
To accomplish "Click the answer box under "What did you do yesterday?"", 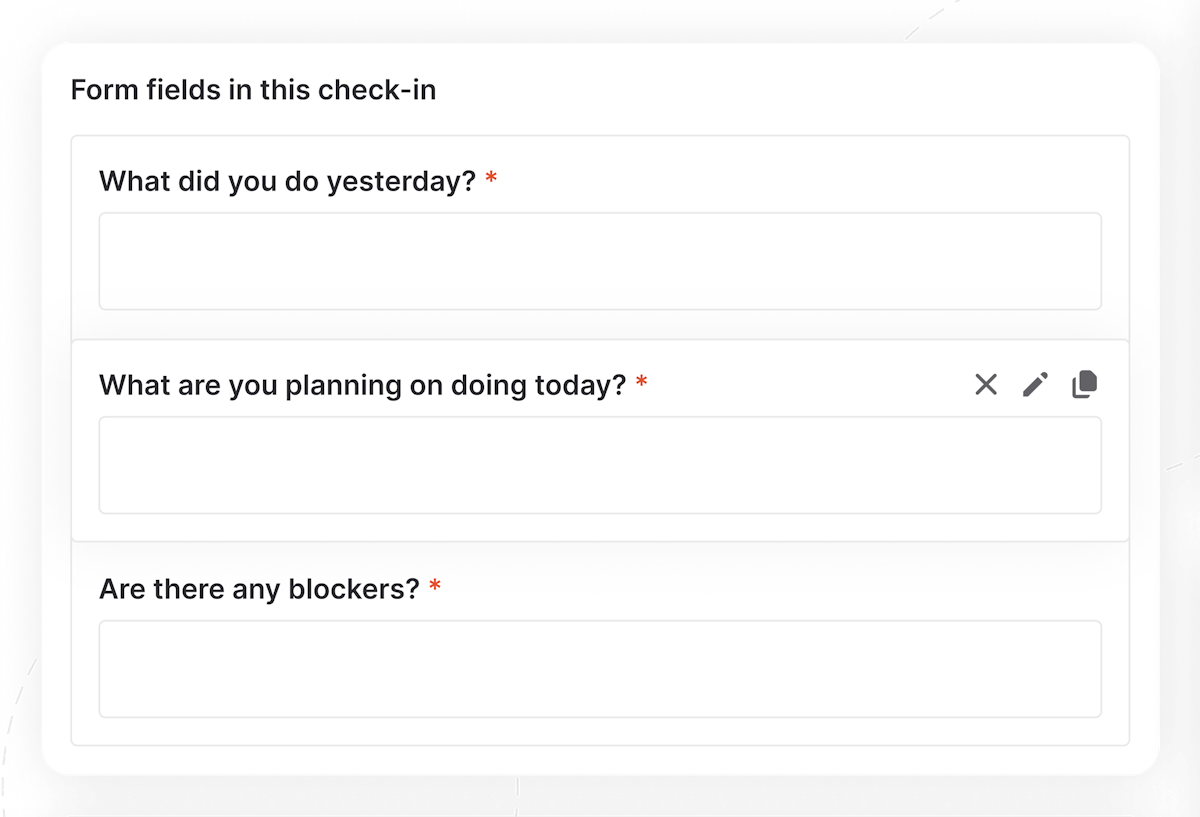I will click(600, 260).
